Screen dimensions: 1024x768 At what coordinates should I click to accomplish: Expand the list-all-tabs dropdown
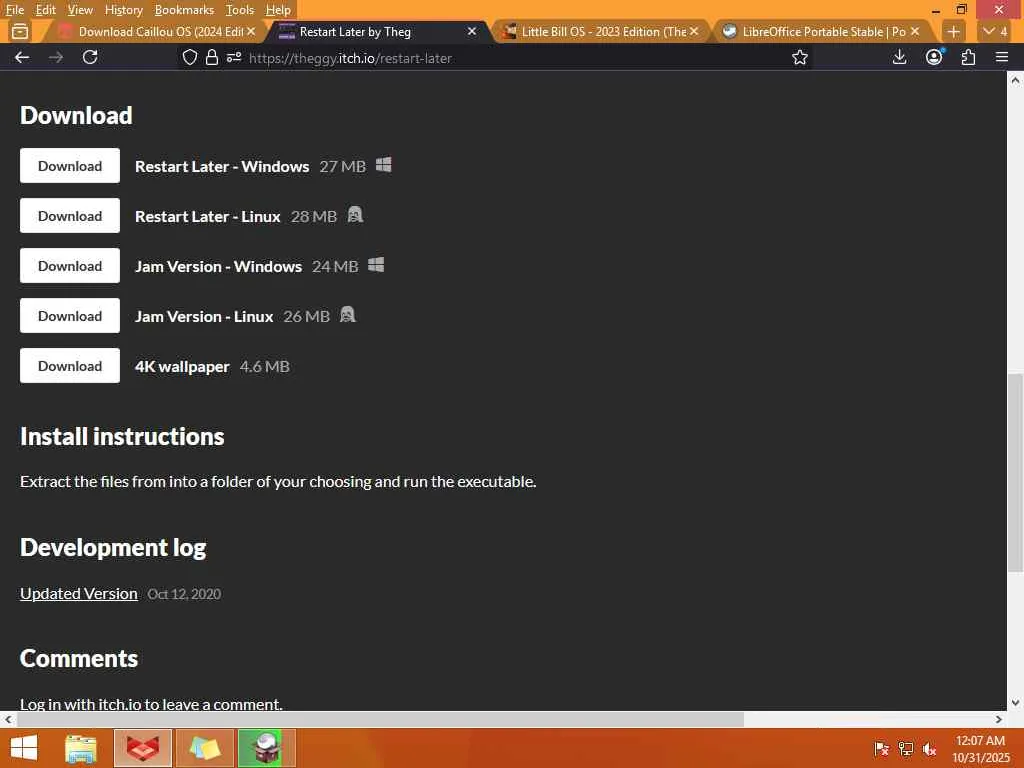996,31
